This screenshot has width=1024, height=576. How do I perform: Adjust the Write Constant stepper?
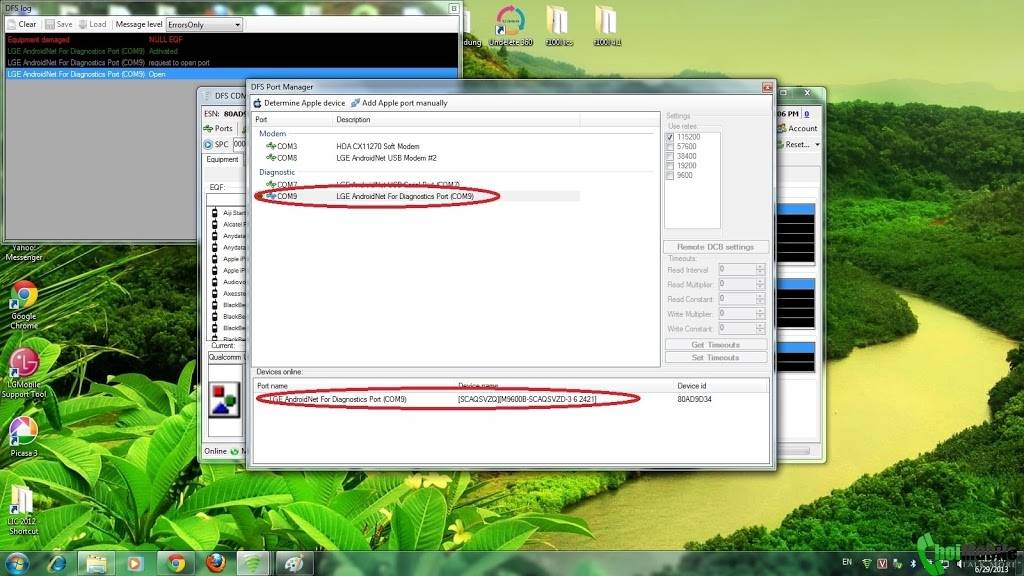click(x=760, y=328)
